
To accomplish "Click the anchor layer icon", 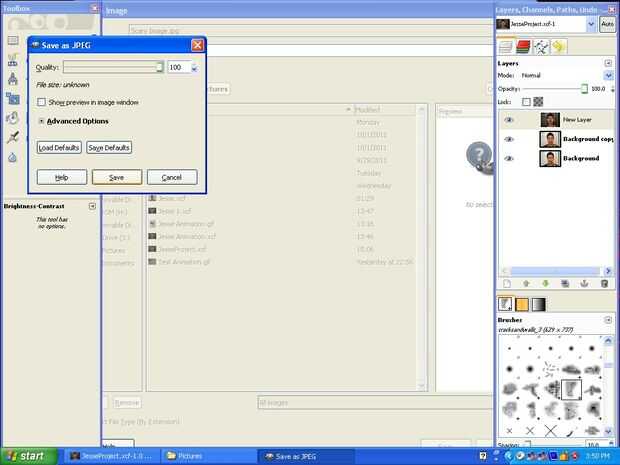I will point(584,284).
